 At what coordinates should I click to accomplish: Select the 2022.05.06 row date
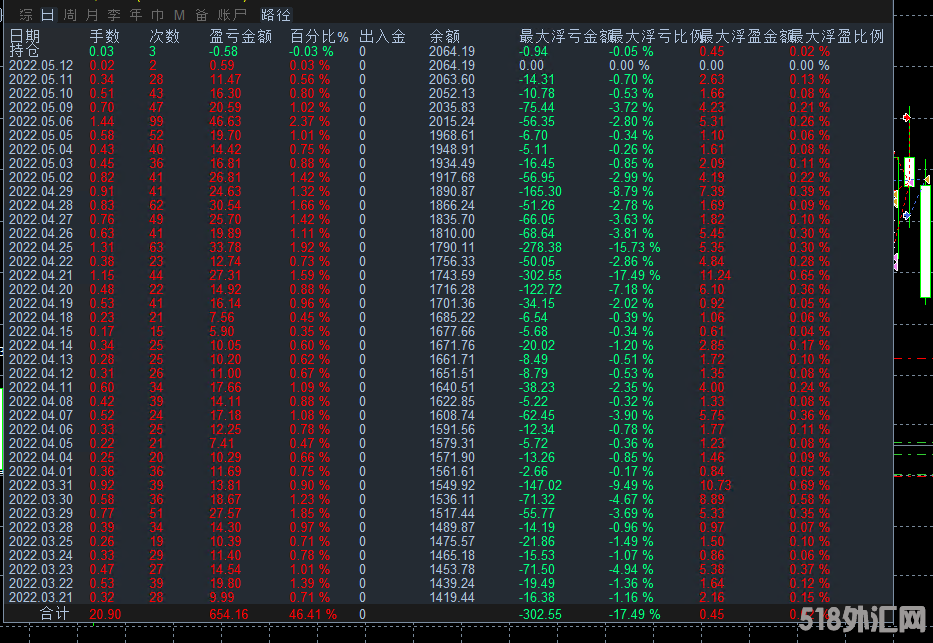[41, 121]
